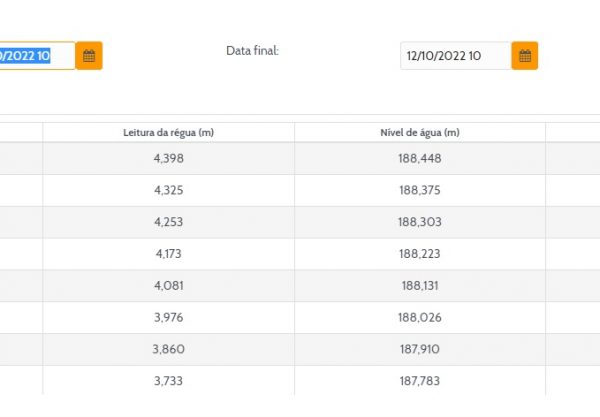
Task: Select the cell showing 4,253
Action: click(168, 222)
